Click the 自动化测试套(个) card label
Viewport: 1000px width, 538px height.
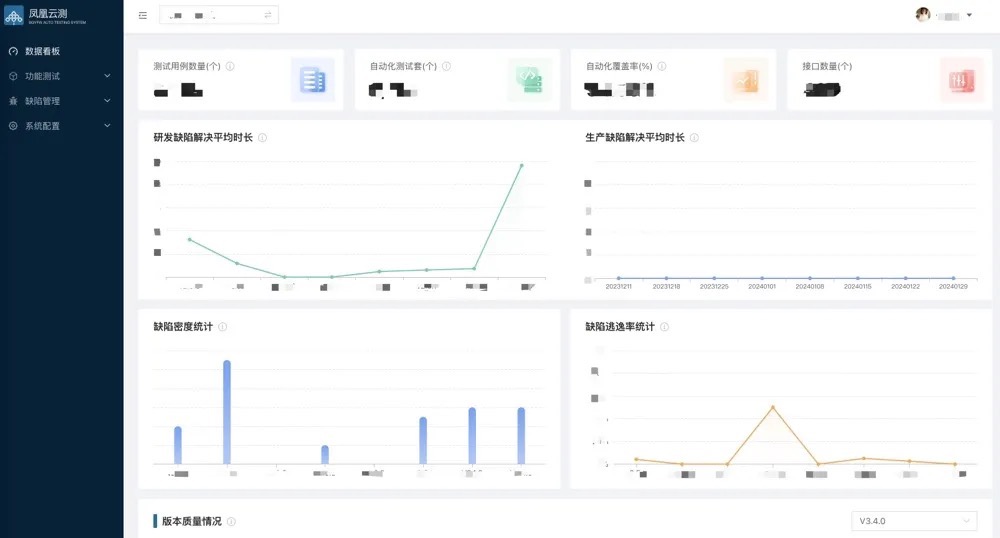pyautogui.click(x=403, y=66)
